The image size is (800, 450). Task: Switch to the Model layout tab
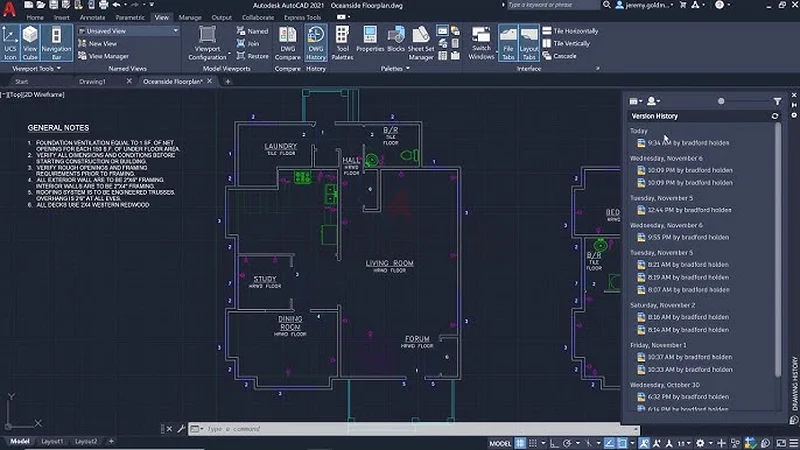pos(20,441)
